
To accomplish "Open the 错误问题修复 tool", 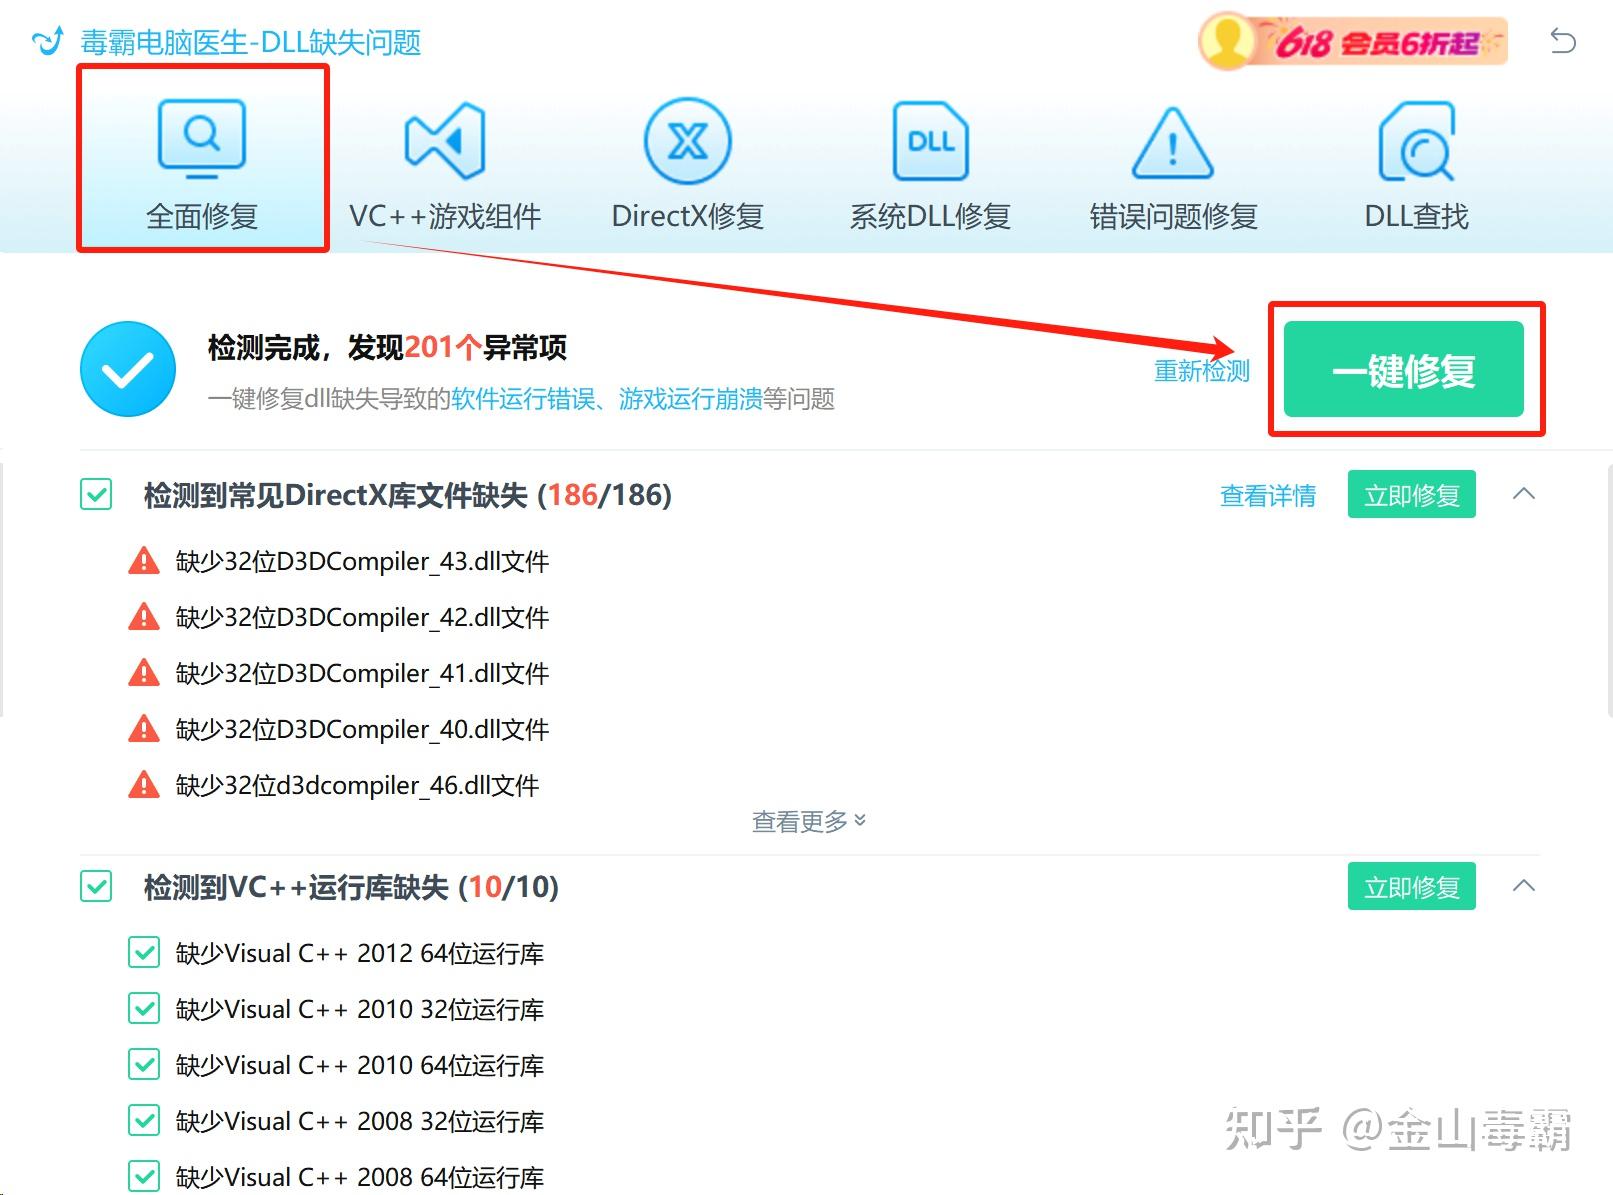I will (1170, 160).
